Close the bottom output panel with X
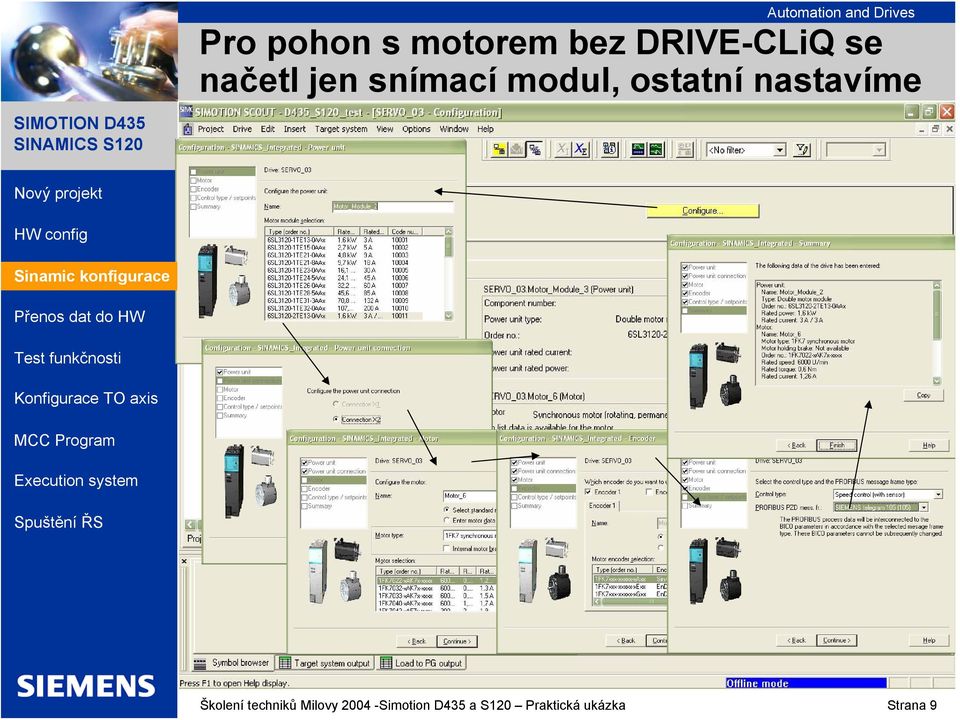960x720 pixels. [184, 561]
